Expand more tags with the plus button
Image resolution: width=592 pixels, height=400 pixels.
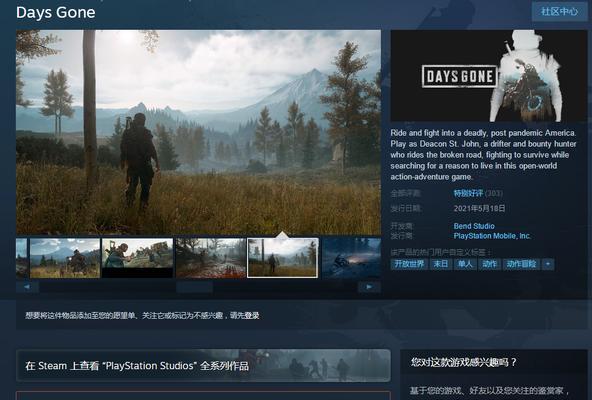[x=548, y=264]
